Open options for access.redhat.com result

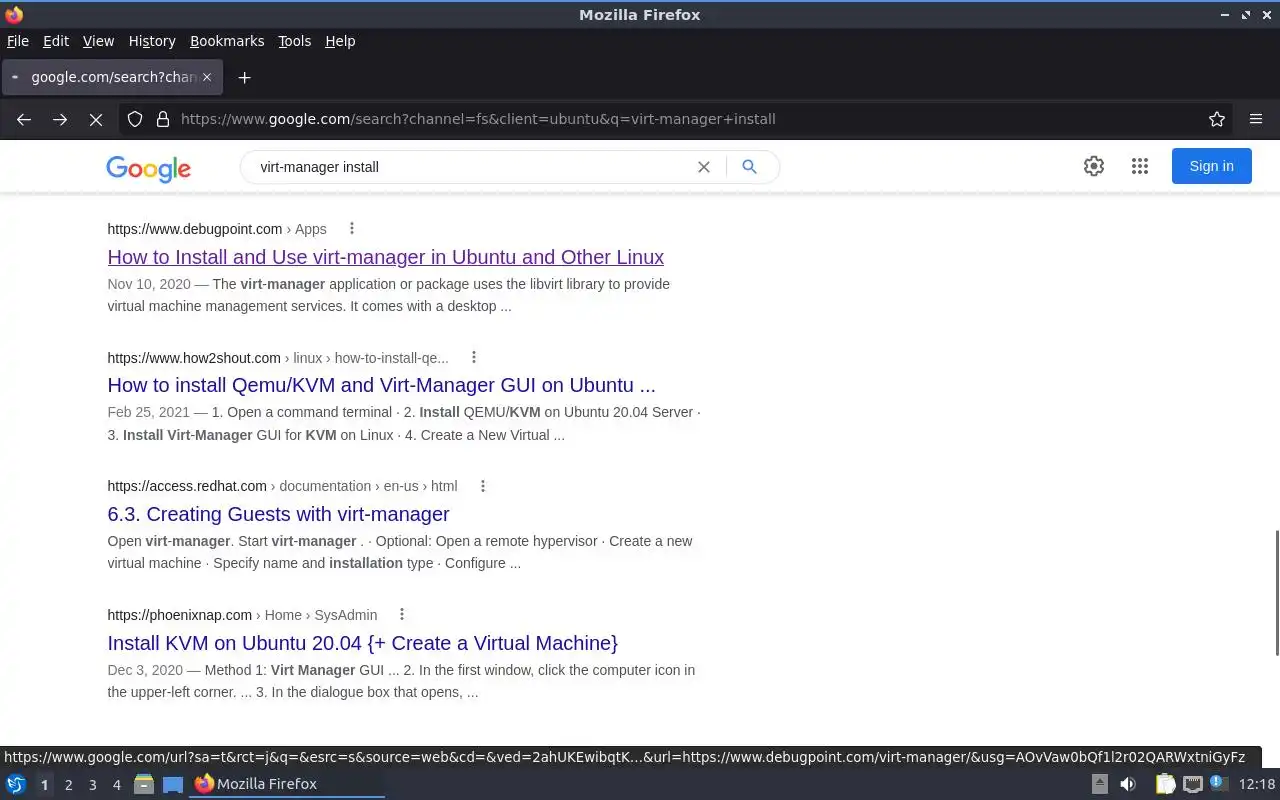pyautogui.click(x=482, y=486)
